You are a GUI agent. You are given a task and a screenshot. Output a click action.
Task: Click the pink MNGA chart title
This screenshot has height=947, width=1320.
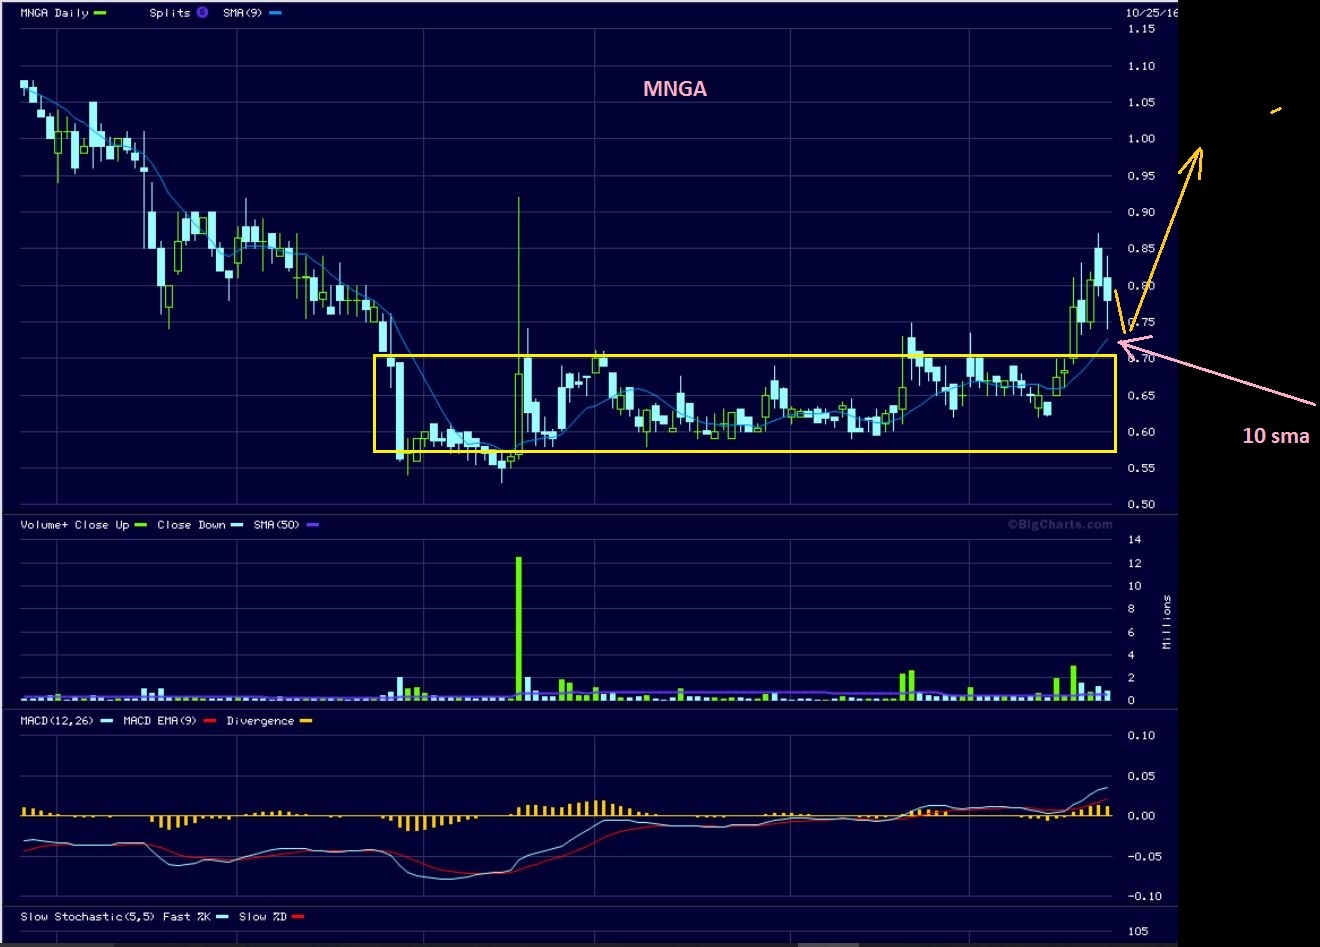pos(675,89)
